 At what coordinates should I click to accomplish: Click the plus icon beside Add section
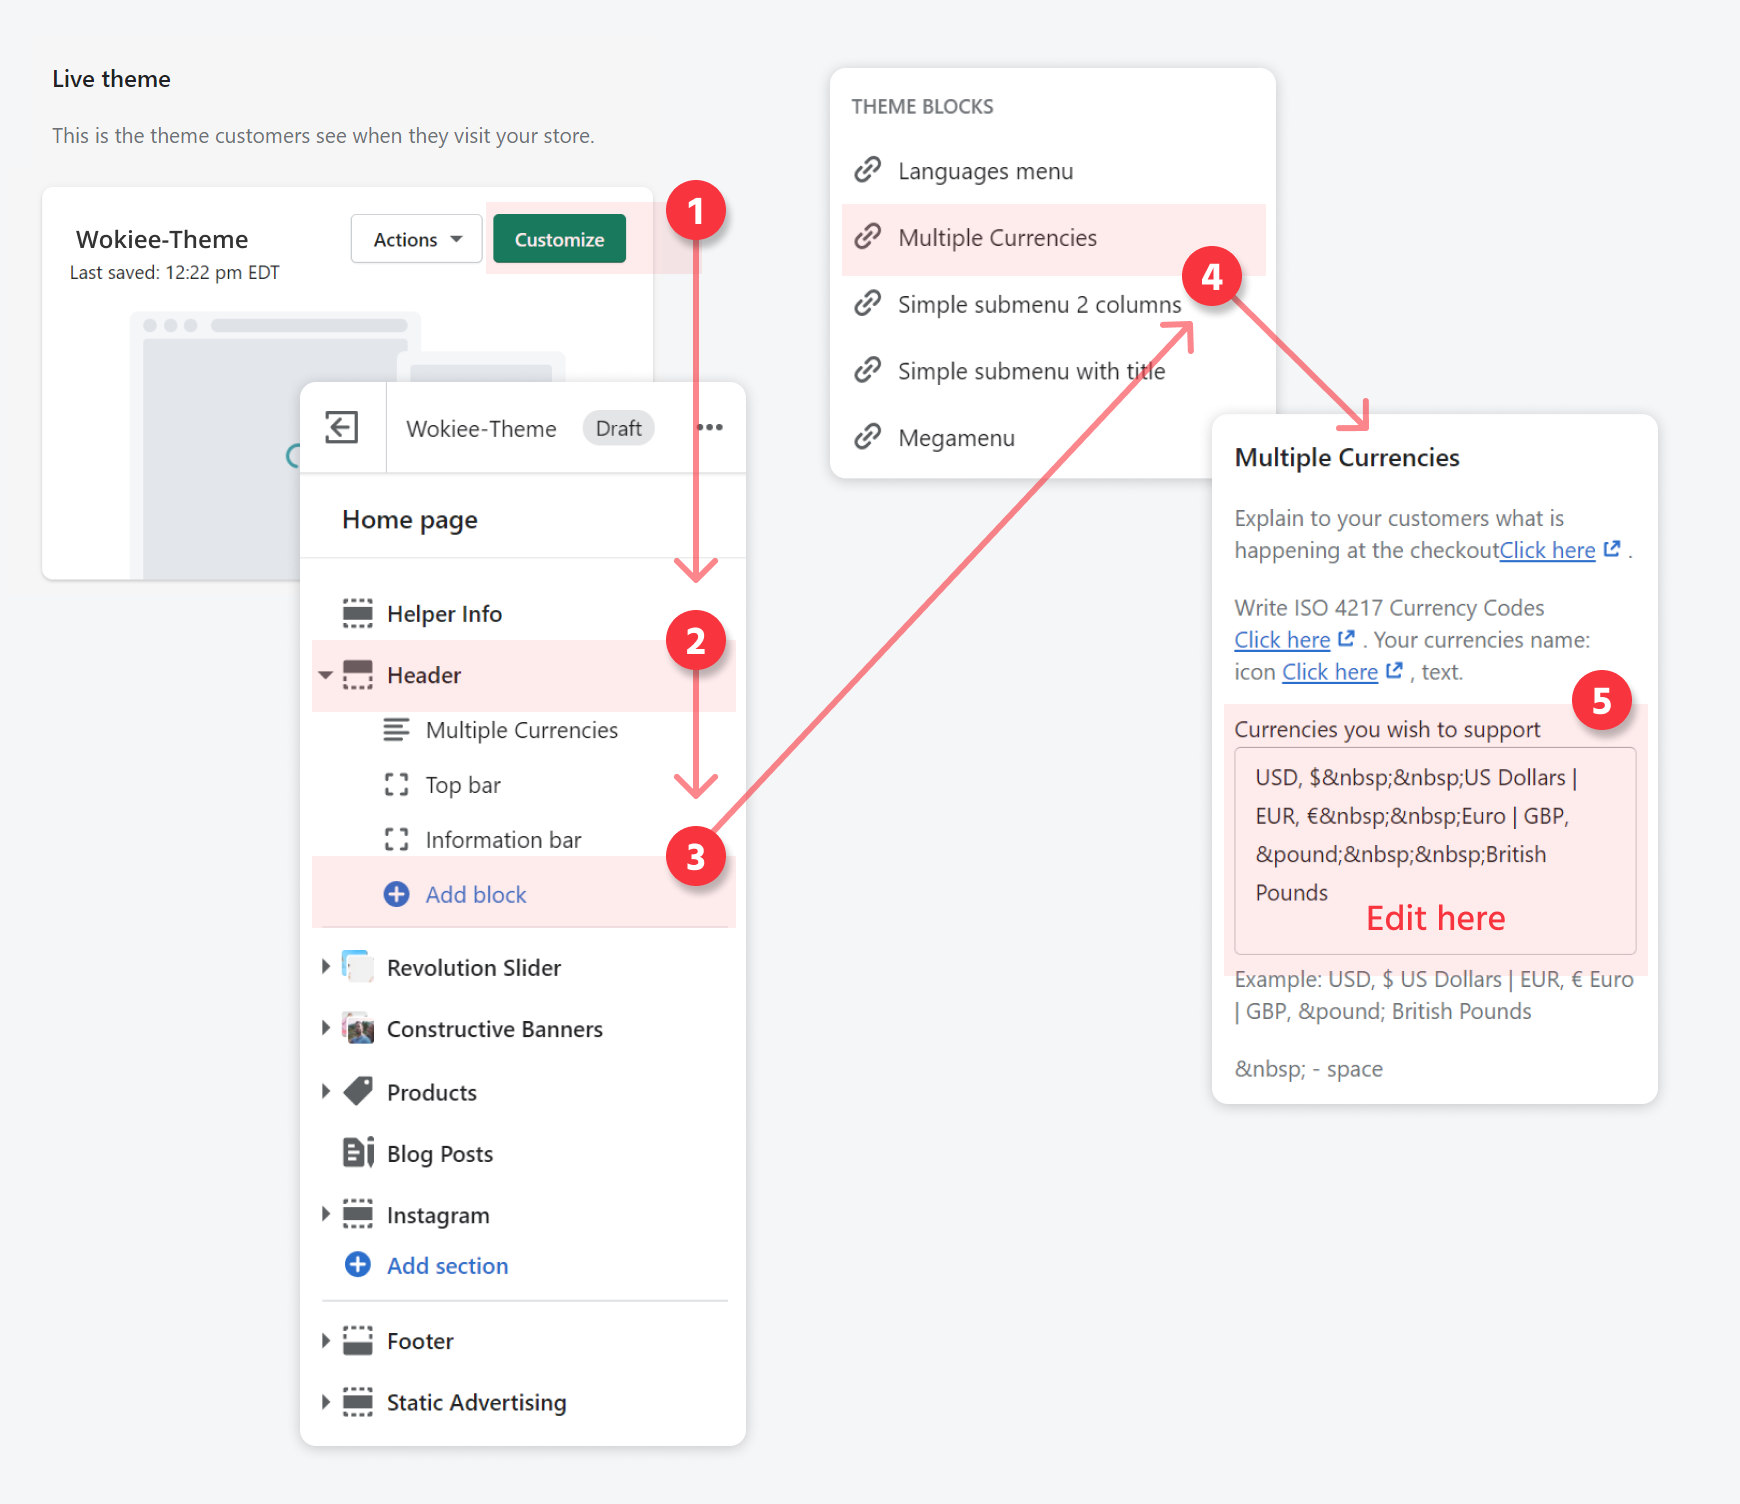pyautogui.click(x=357, y=1265)
